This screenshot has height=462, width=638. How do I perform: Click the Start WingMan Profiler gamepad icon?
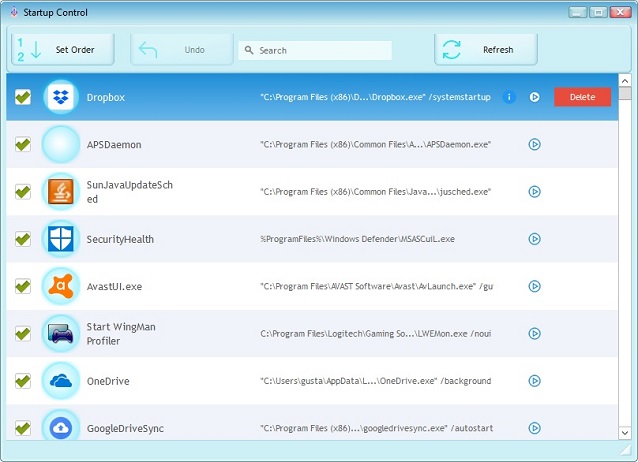pos(61,333)
